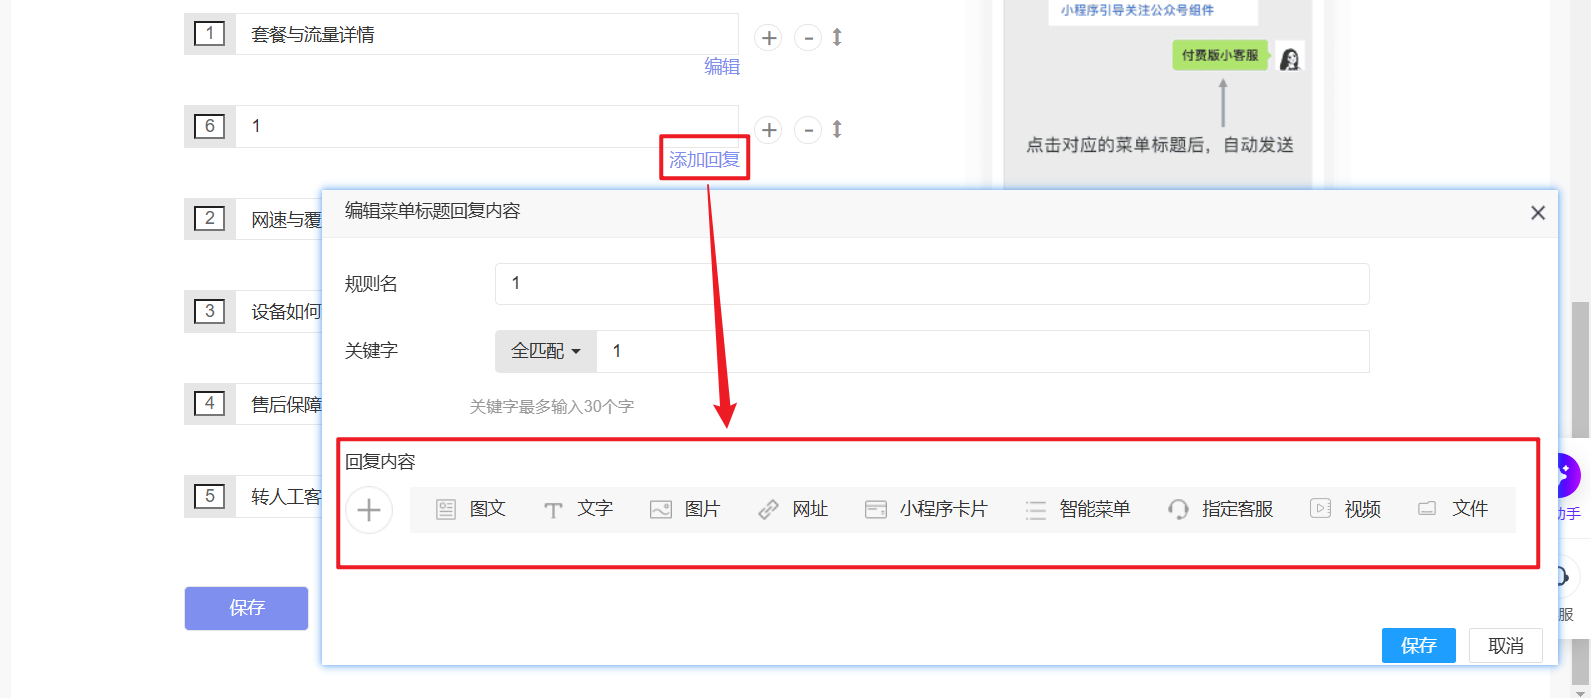Choose 智能菜单 reply type
Viewport: 1591px width, 698px height.
tap(1078, 509)
